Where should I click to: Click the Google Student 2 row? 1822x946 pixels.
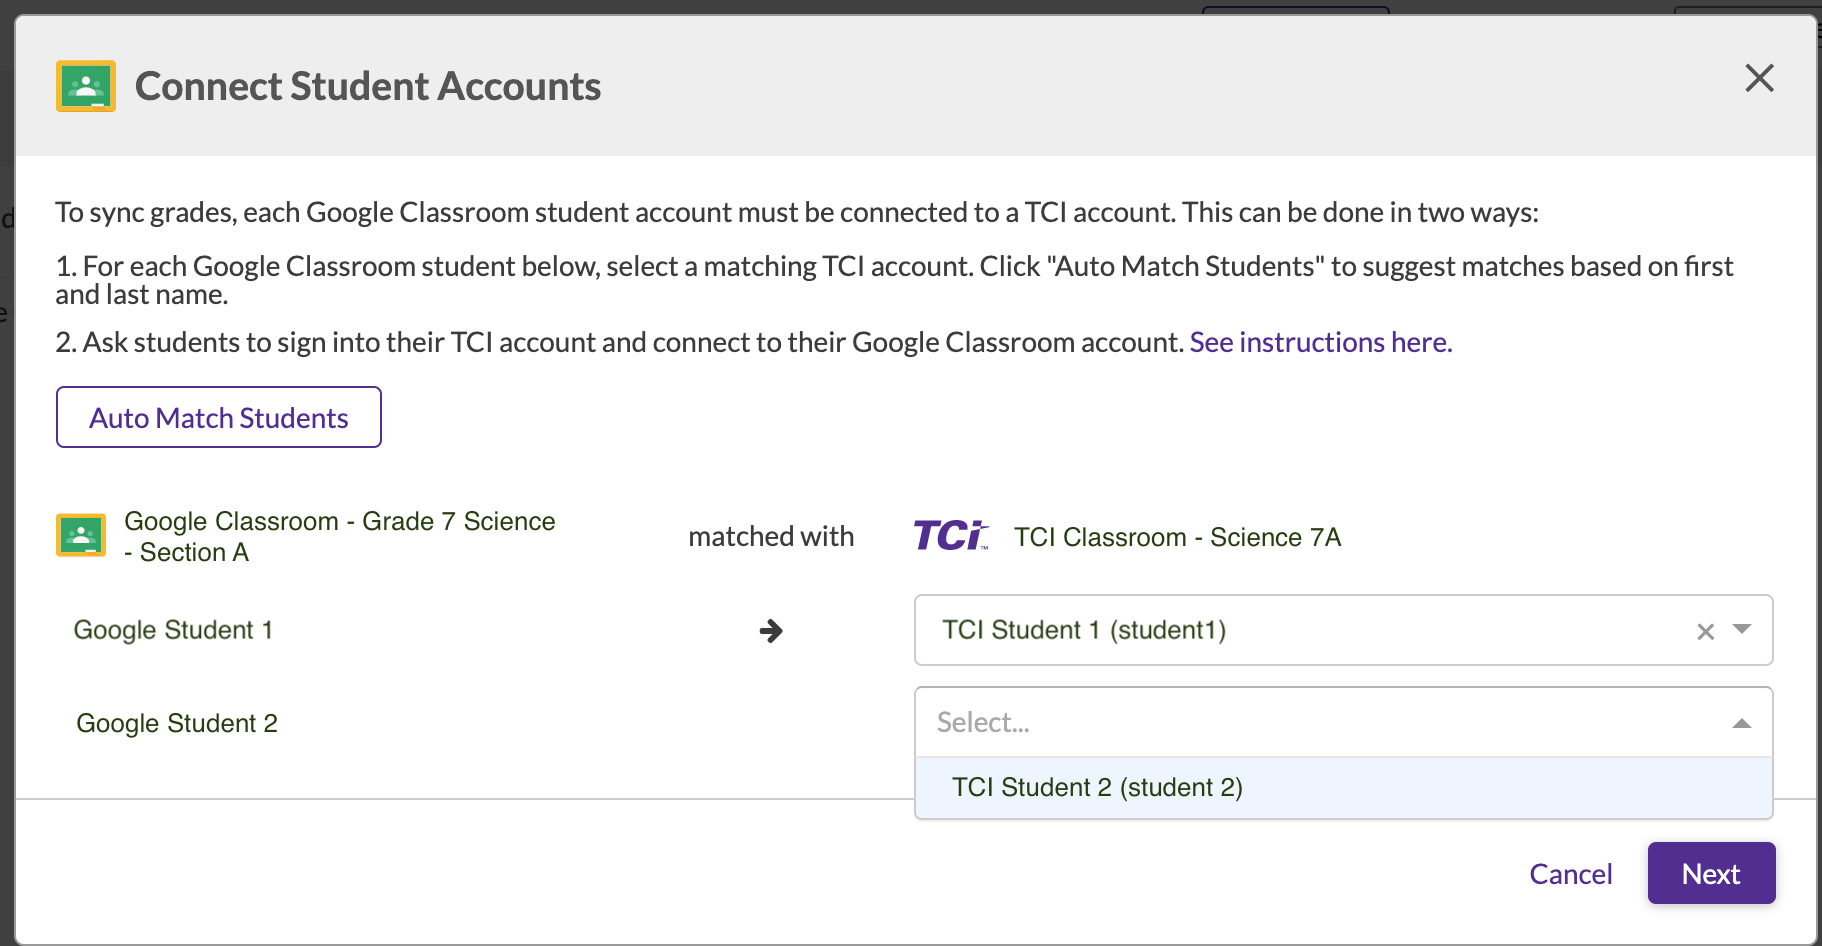click(x=177, y=722)
